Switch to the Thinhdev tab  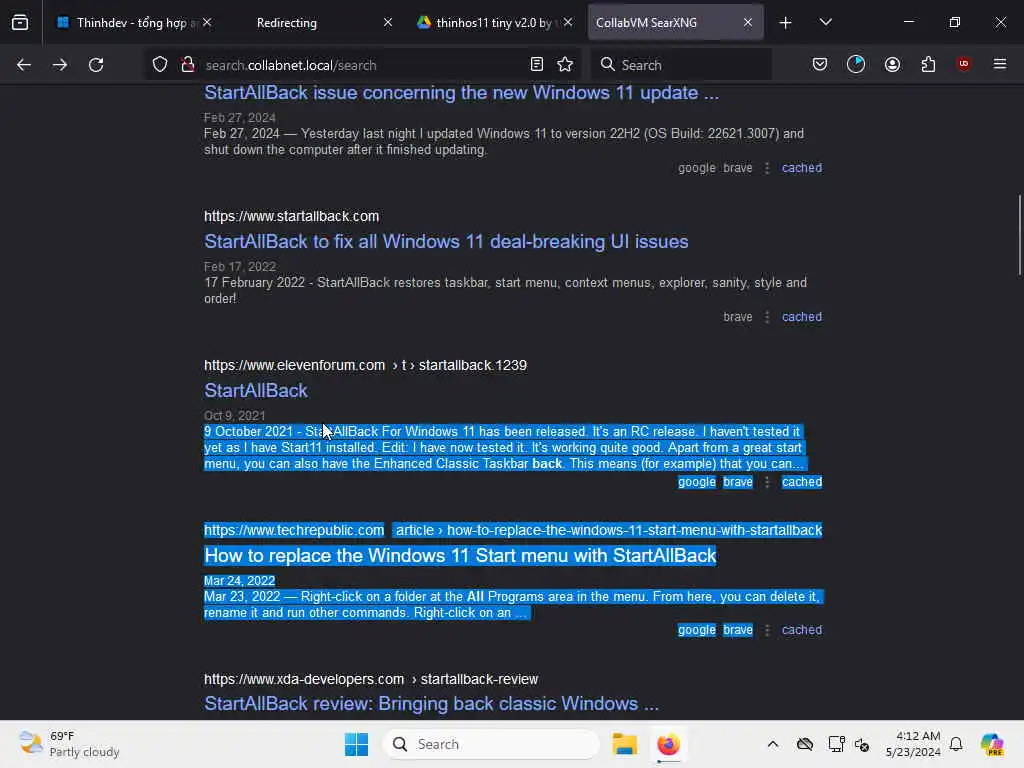134,23
